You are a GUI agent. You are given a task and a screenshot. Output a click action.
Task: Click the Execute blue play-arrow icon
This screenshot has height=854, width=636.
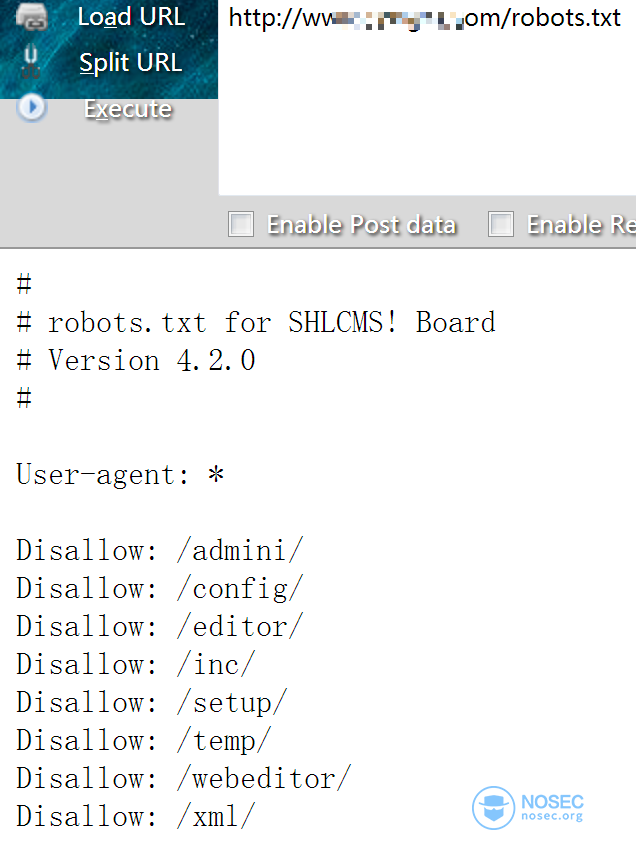click(x=32, y=107)
